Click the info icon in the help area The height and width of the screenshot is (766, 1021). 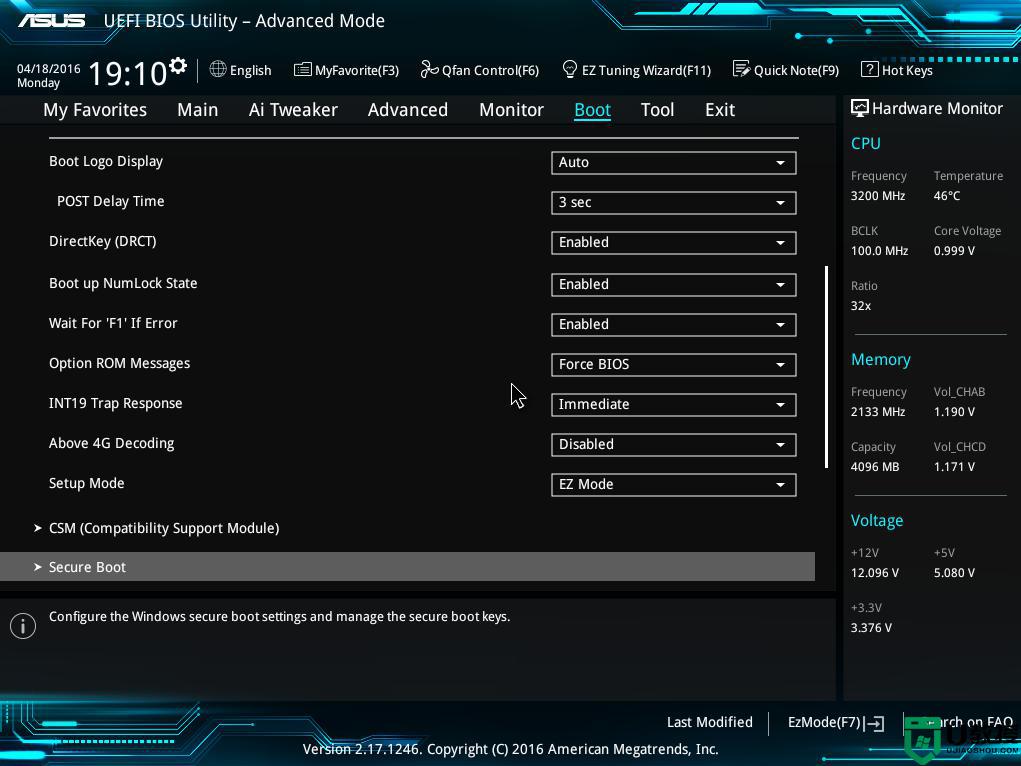click(22, 626)
